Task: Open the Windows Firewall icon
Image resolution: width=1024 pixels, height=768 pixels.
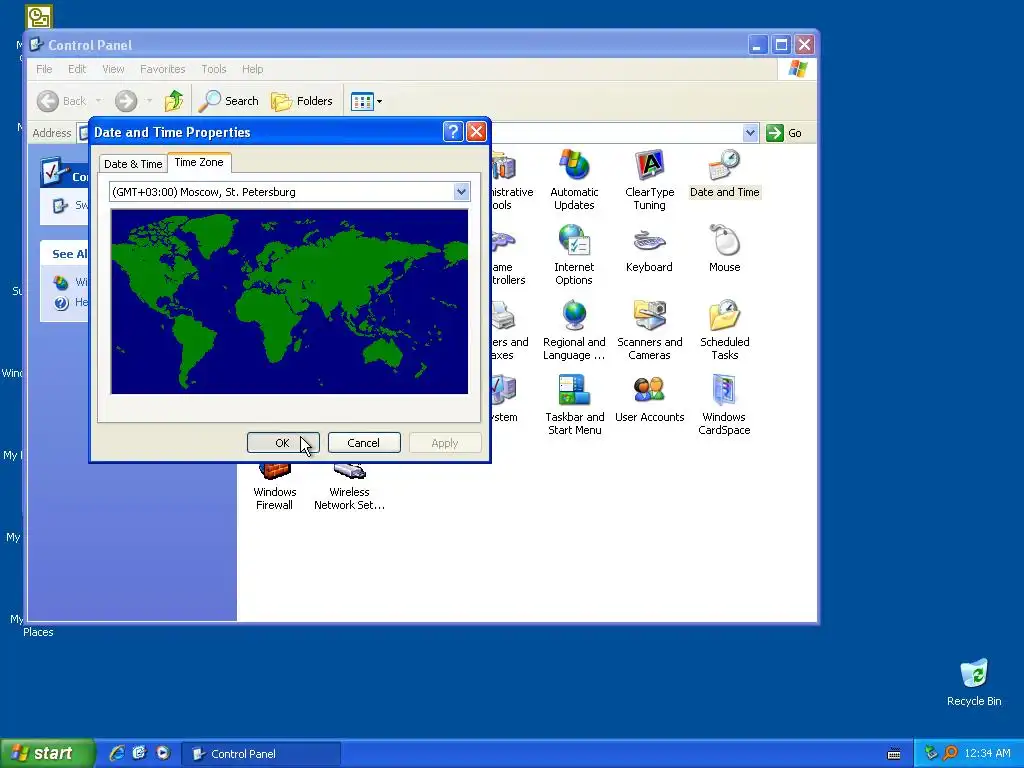Action: (x=274, y=487)
